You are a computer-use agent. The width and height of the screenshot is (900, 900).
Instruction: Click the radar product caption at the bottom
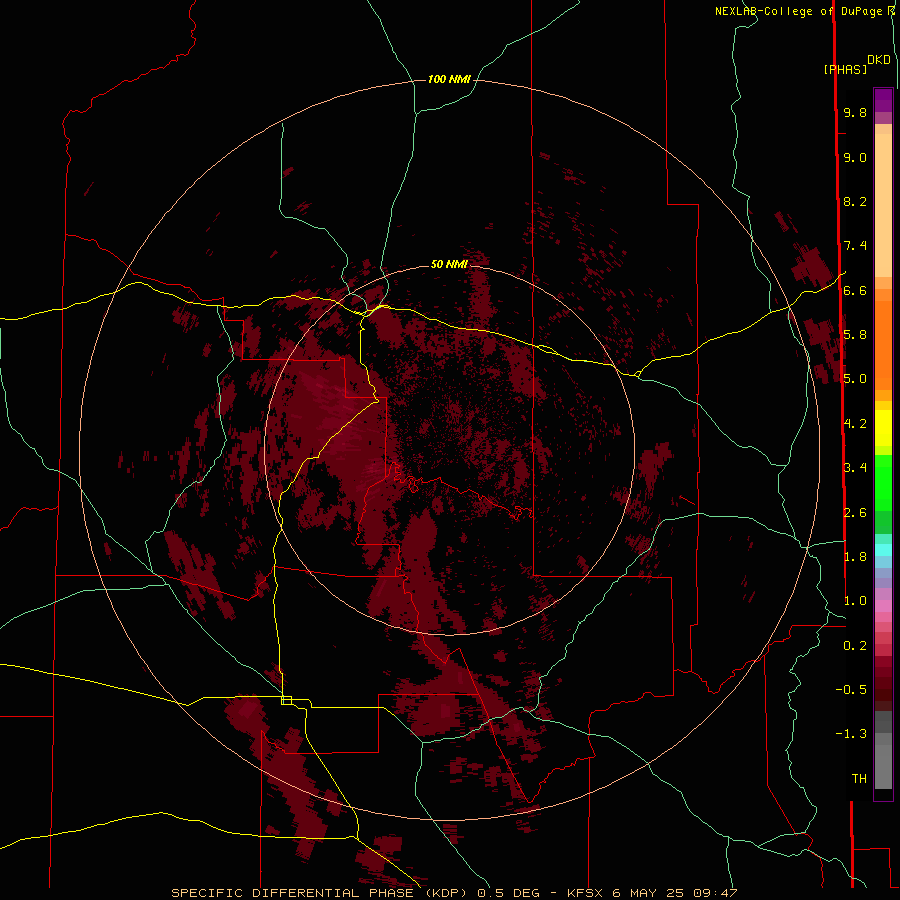[x=454, y=893]
